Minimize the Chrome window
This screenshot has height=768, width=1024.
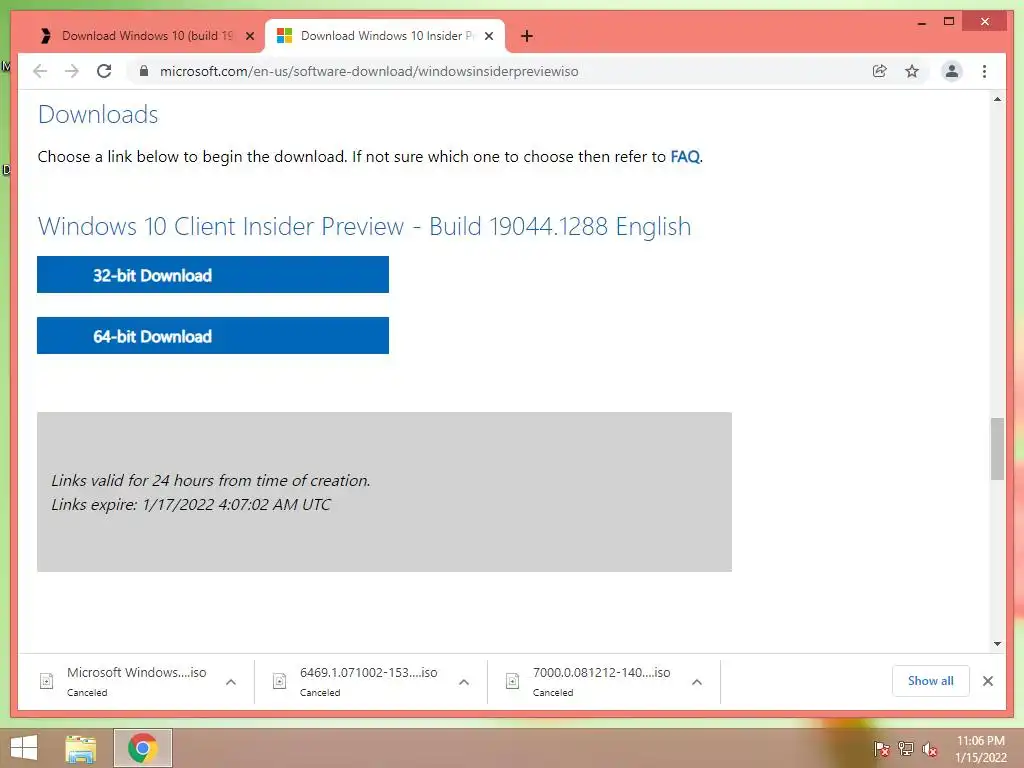click(x=921, y=22)
